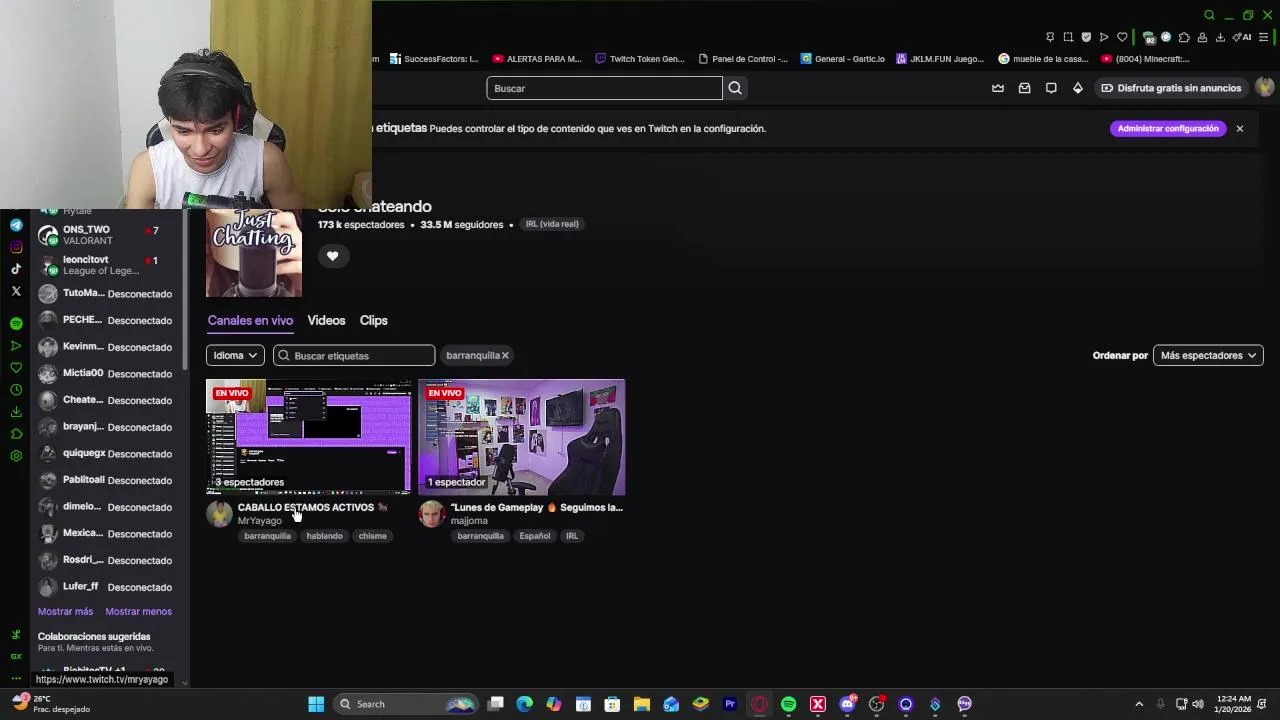
Task: Click the browser toolbar snapshot icon
Action: [1068, 37]
